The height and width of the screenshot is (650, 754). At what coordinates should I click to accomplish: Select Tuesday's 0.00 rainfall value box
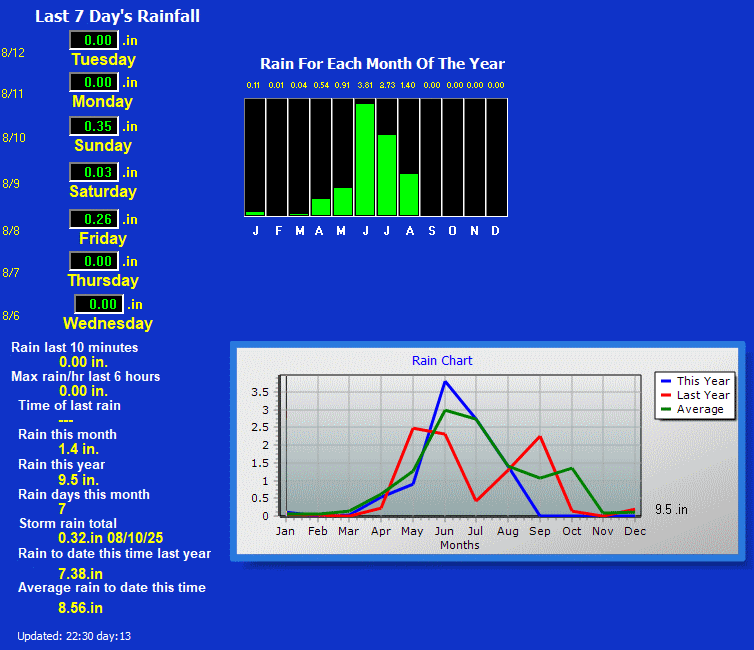click(x=94, y=40)
